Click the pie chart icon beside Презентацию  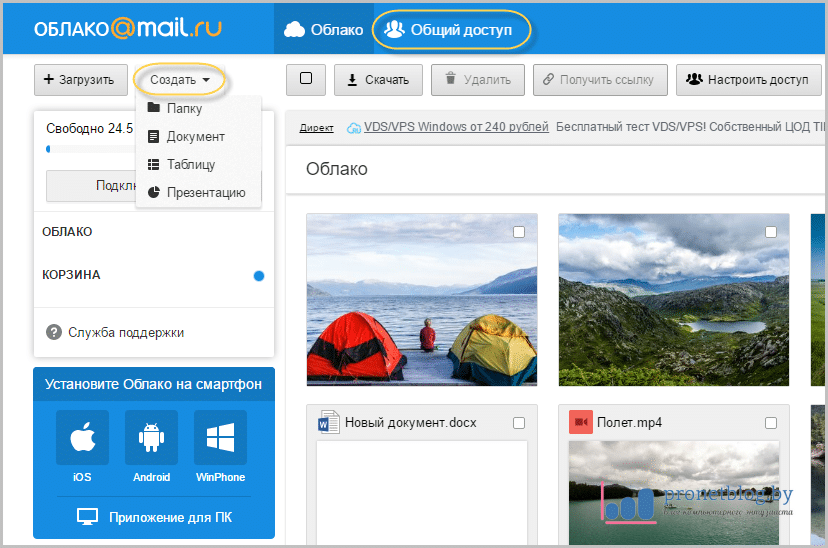coord(154,192)
